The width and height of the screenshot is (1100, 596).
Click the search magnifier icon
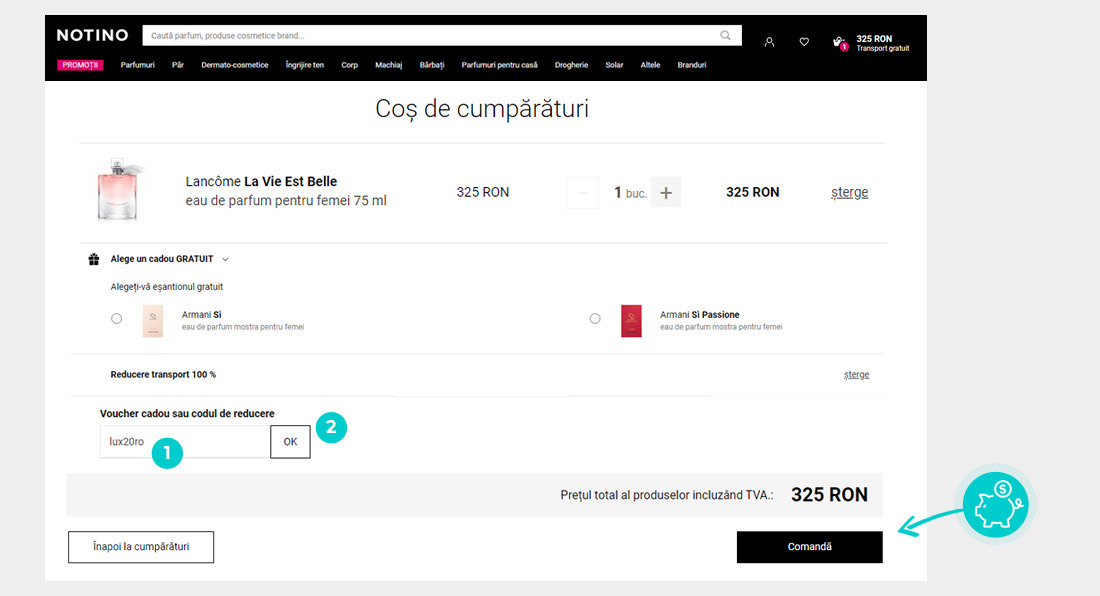[x=725, y=35]
